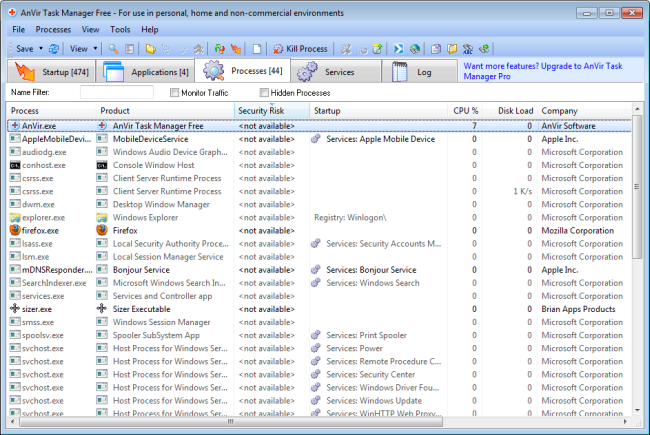Image resolution: width=650 pixels, height=435 pixels.
Task: Click the page with green arrow toolbar icon
Action: click(378, 49)
